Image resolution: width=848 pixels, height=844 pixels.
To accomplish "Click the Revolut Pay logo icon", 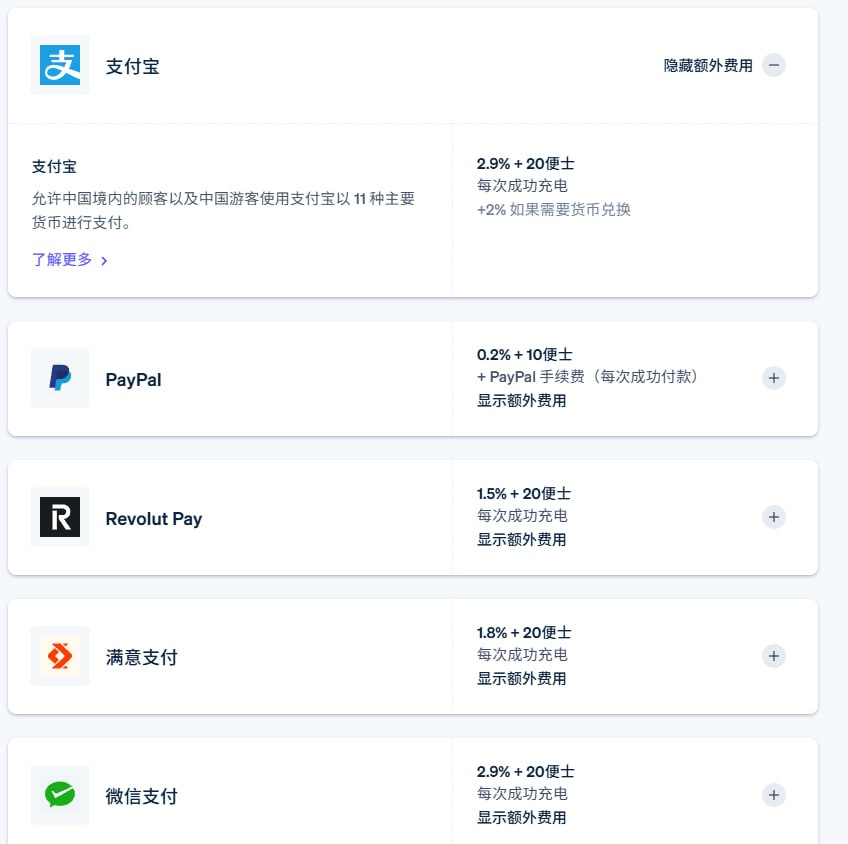I will point(60,517).
